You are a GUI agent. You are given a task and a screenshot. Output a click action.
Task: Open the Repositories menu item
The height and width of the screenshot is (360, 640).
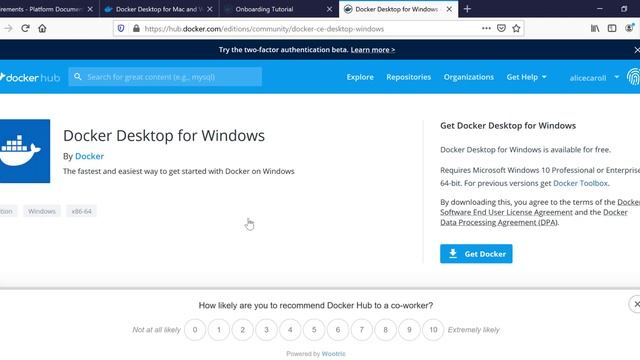[409, 77]
